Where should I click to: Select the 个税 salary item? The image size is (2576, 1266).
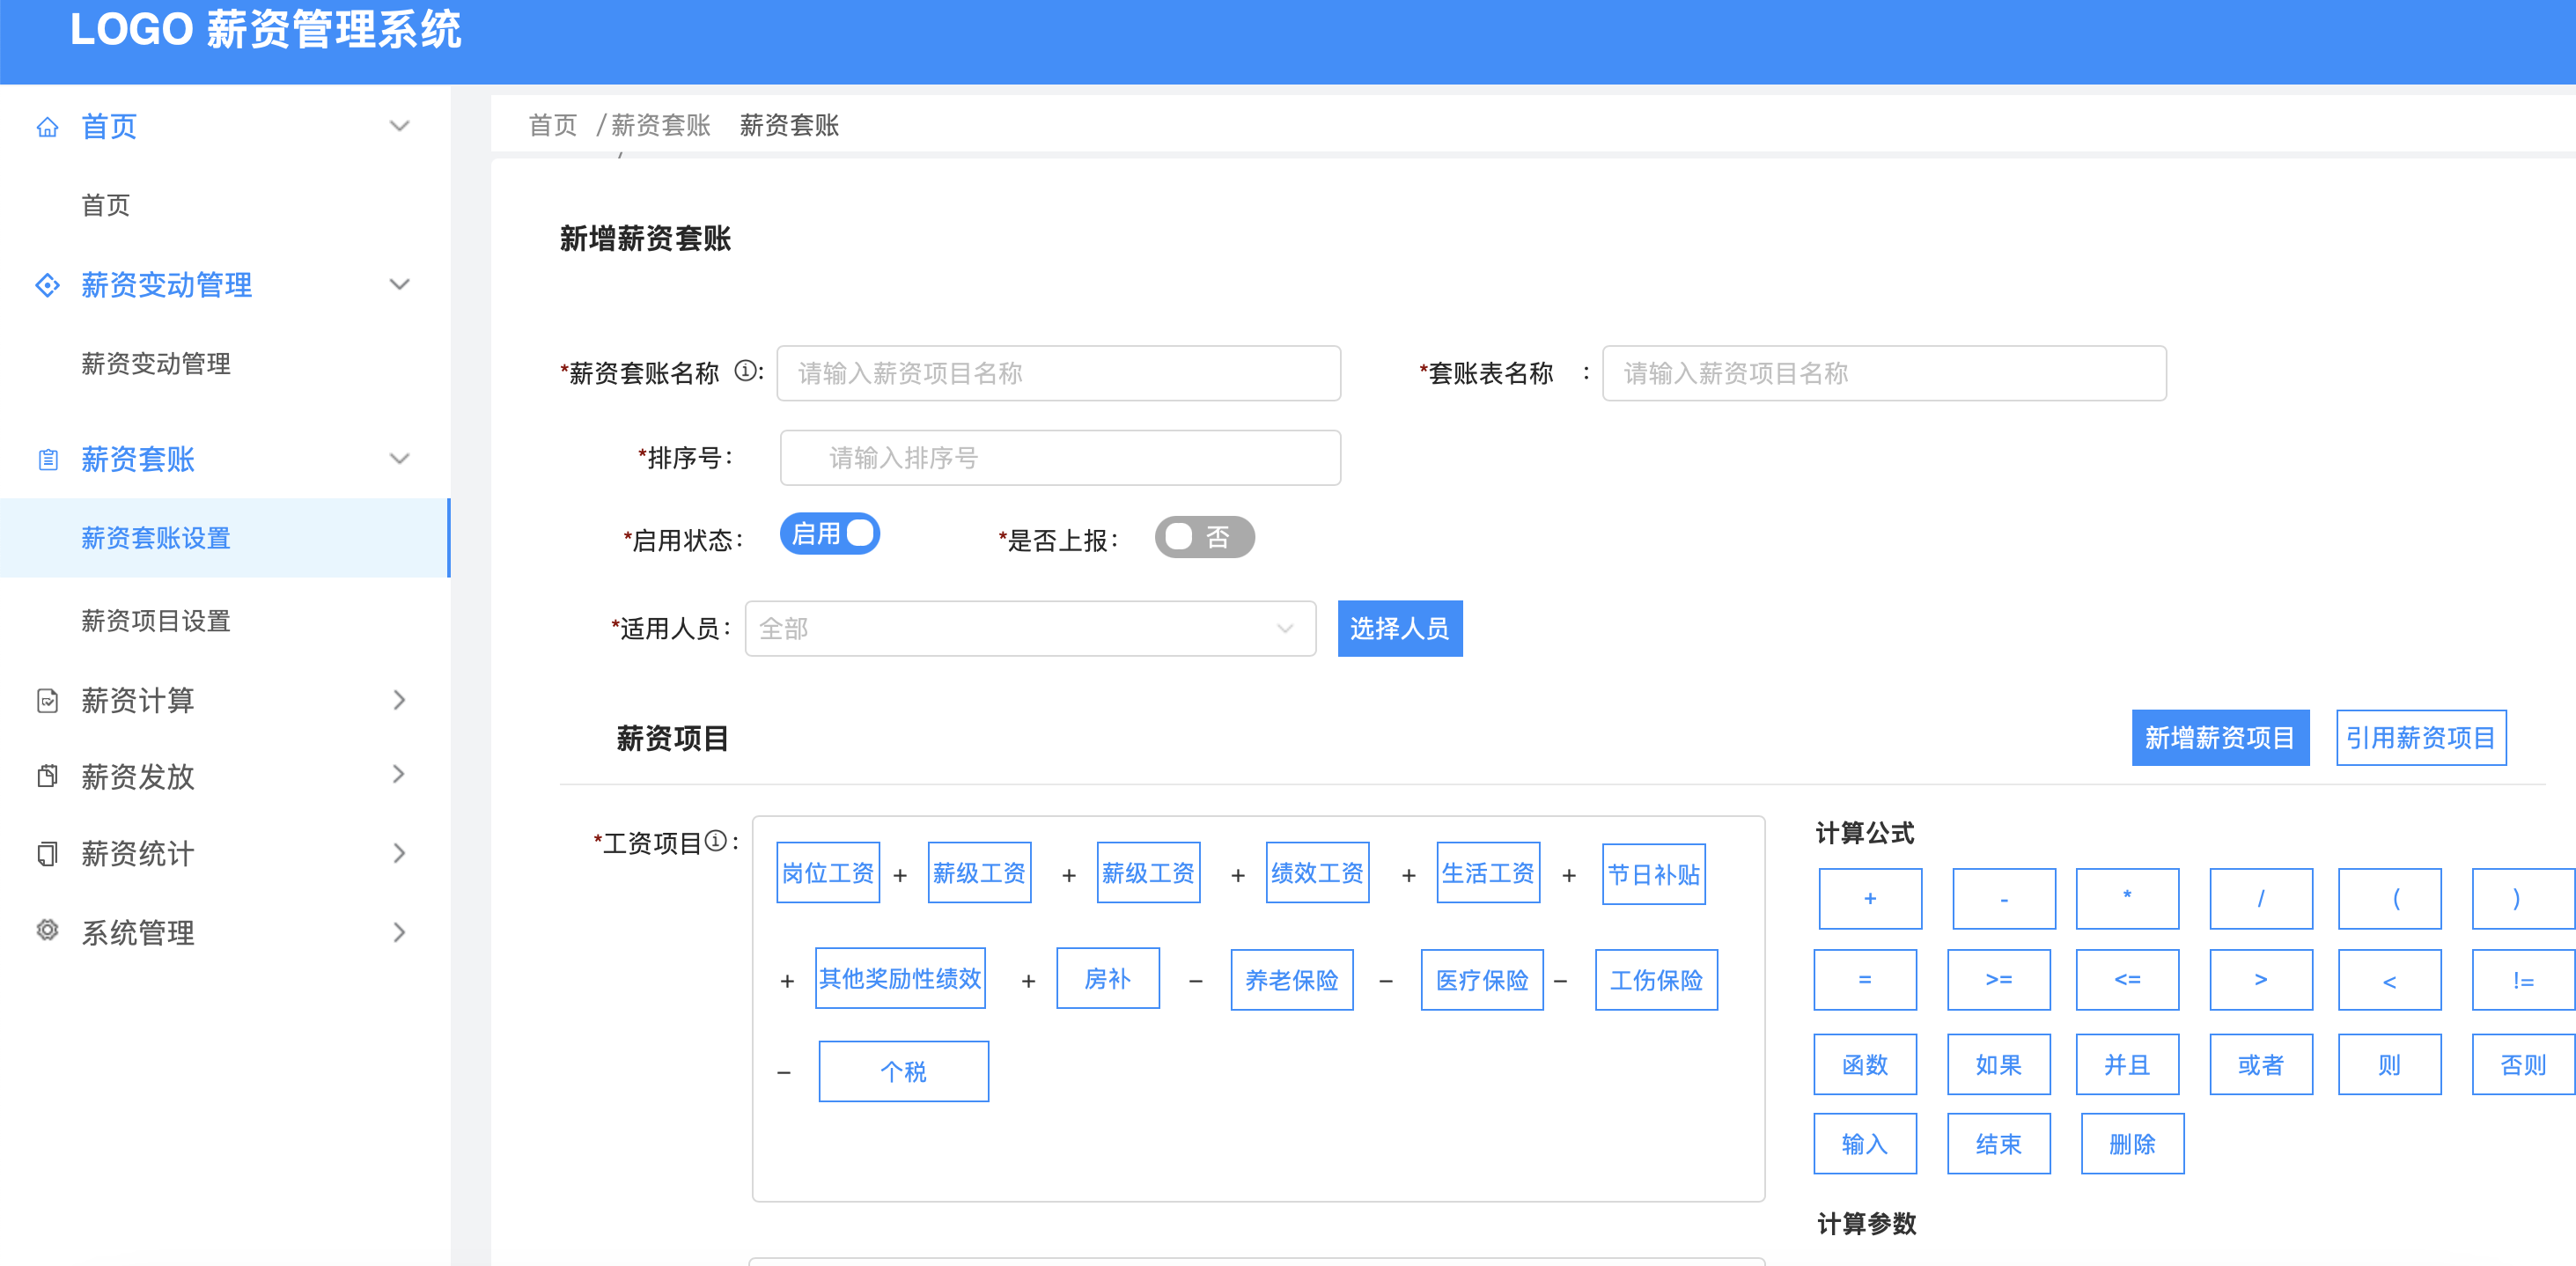click(903, 1071)
